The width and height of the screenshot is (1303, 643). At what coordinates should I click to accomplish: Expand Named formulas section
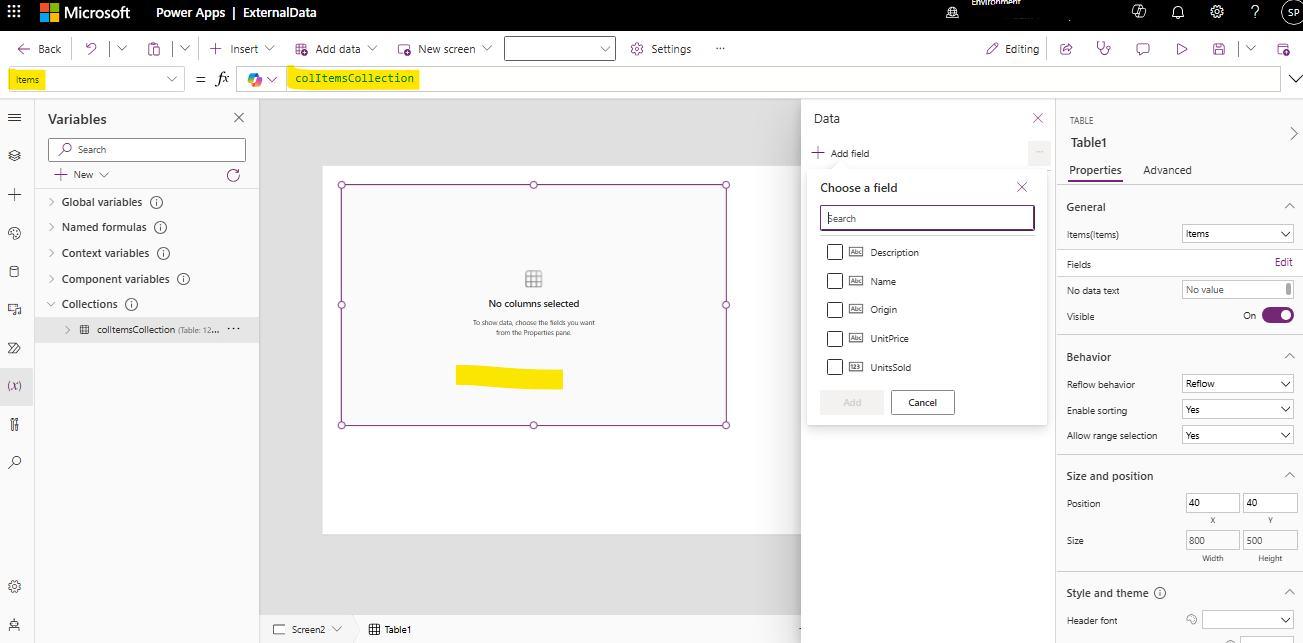pos(52,227)
